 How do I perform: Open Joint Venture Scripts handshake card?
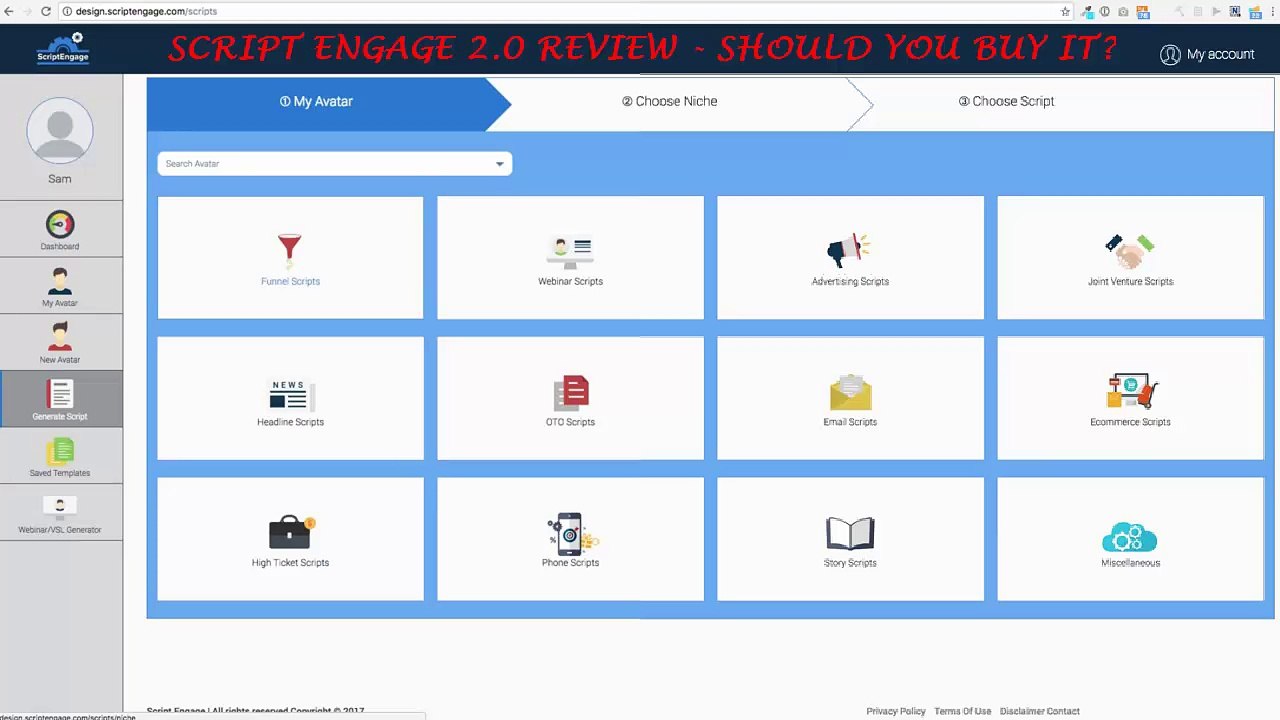click(x=1130, y=258)
